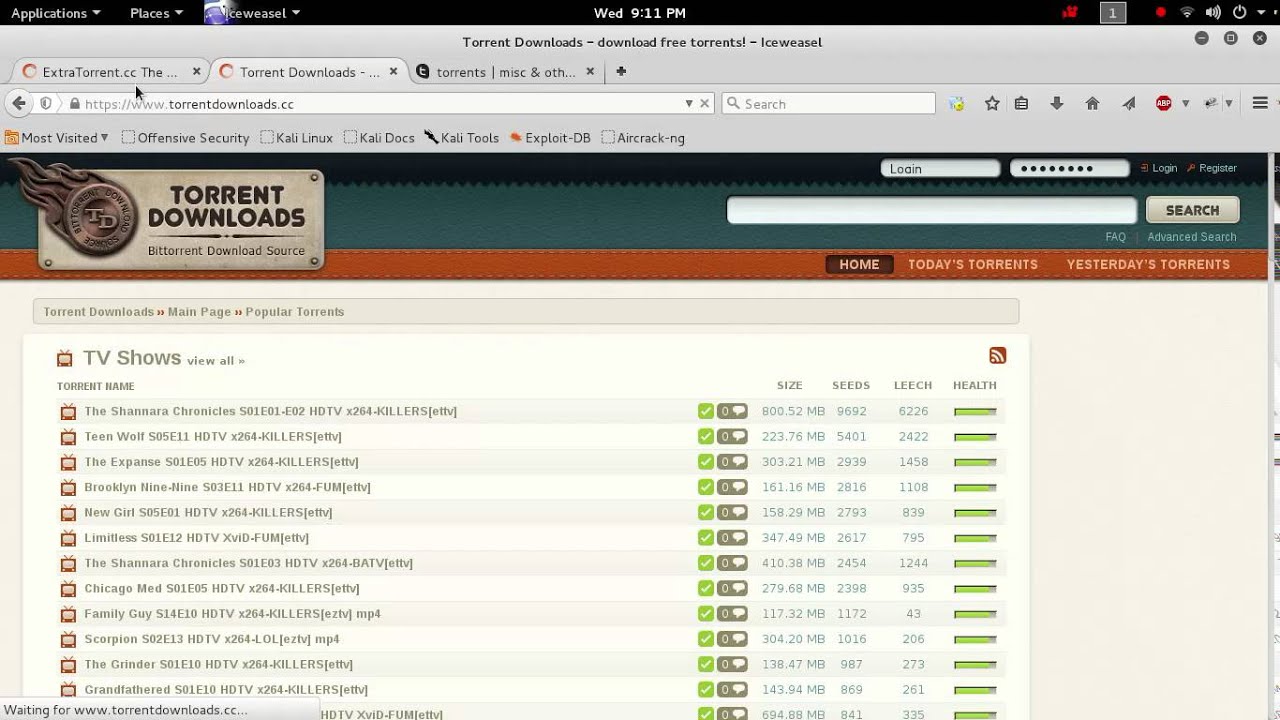Open new tab with plus button

coord(621,71)
